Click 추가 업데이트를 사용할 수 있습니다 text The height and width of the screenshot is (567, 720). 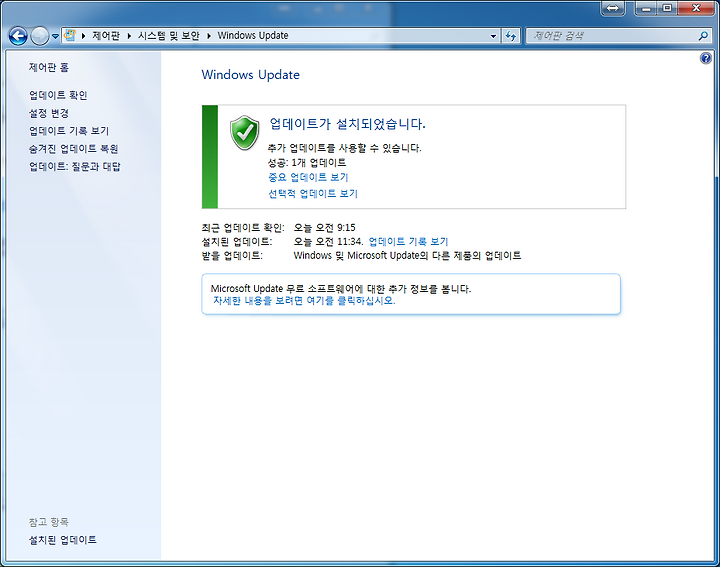(344, 148)
